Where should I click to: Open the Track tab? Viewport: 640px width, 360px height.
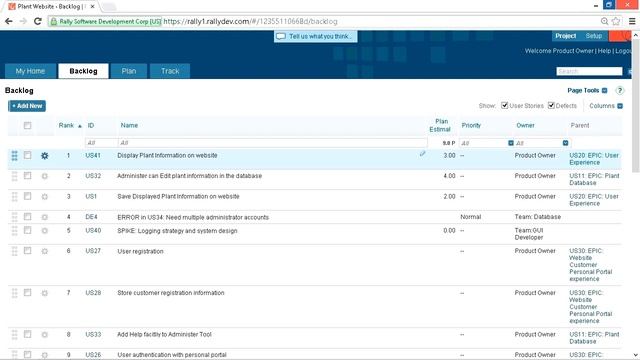coord(170,71)
